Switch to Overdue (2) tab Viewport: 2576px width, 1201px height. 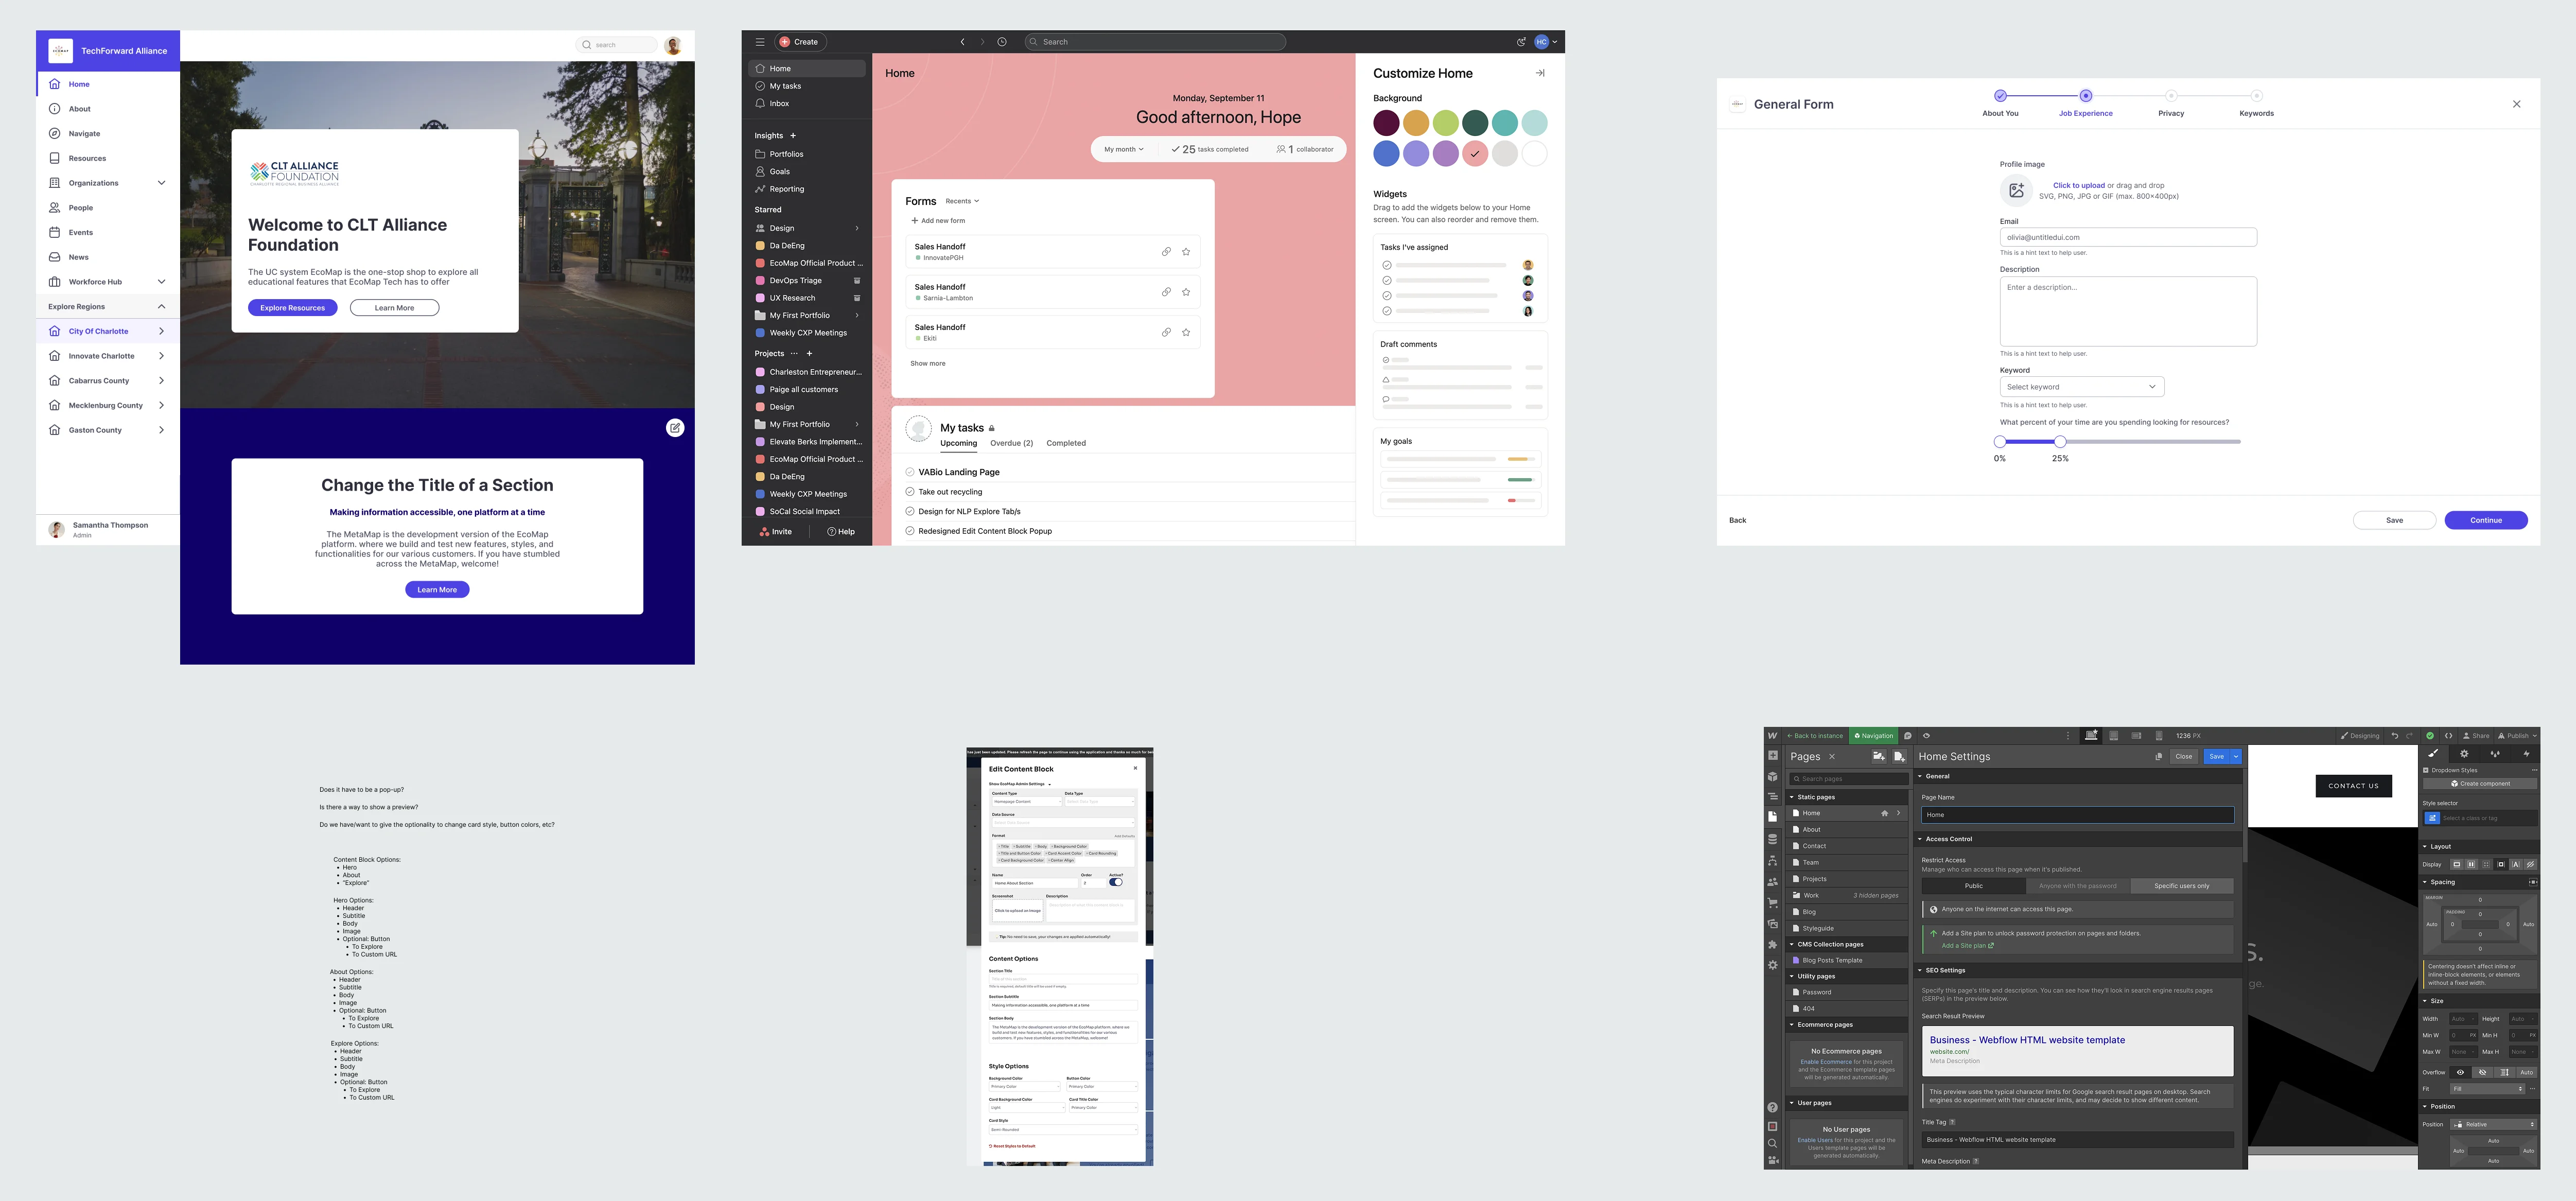[x=1011, y=443]
